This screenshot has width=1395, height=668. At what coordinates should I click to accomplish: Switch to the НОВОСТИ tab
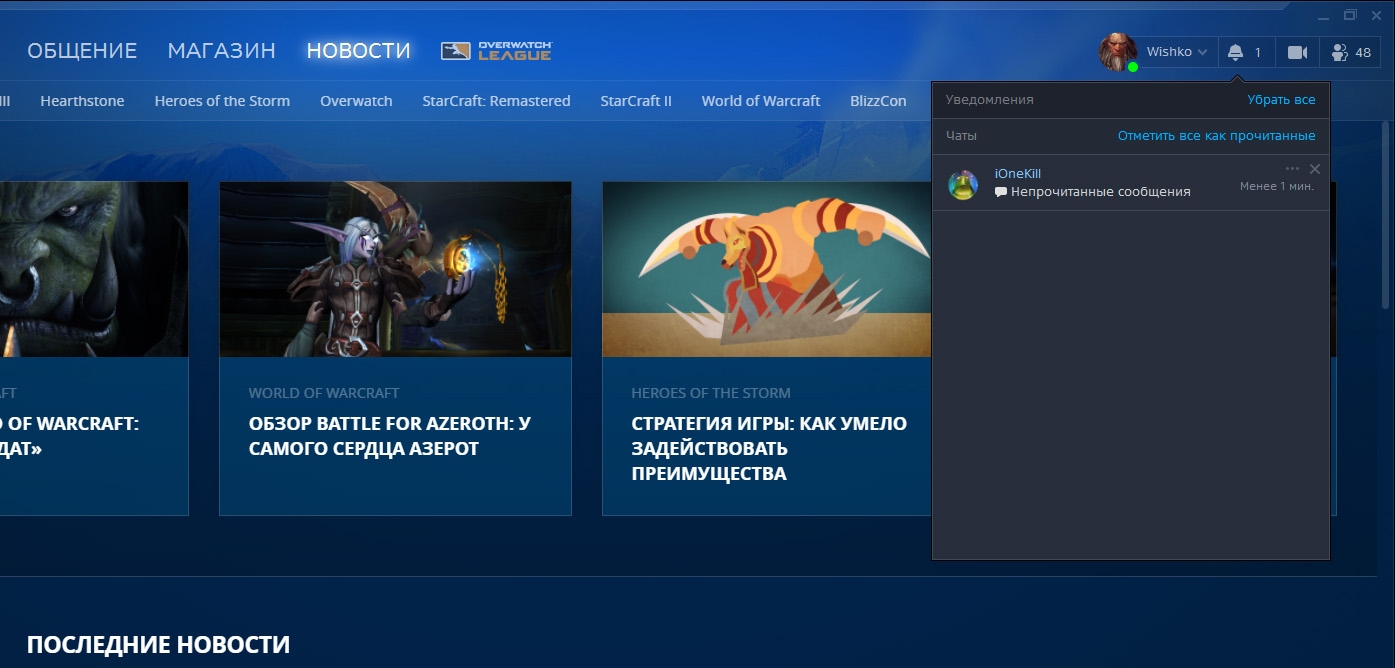pyautogui.click(x=359, y=51)
